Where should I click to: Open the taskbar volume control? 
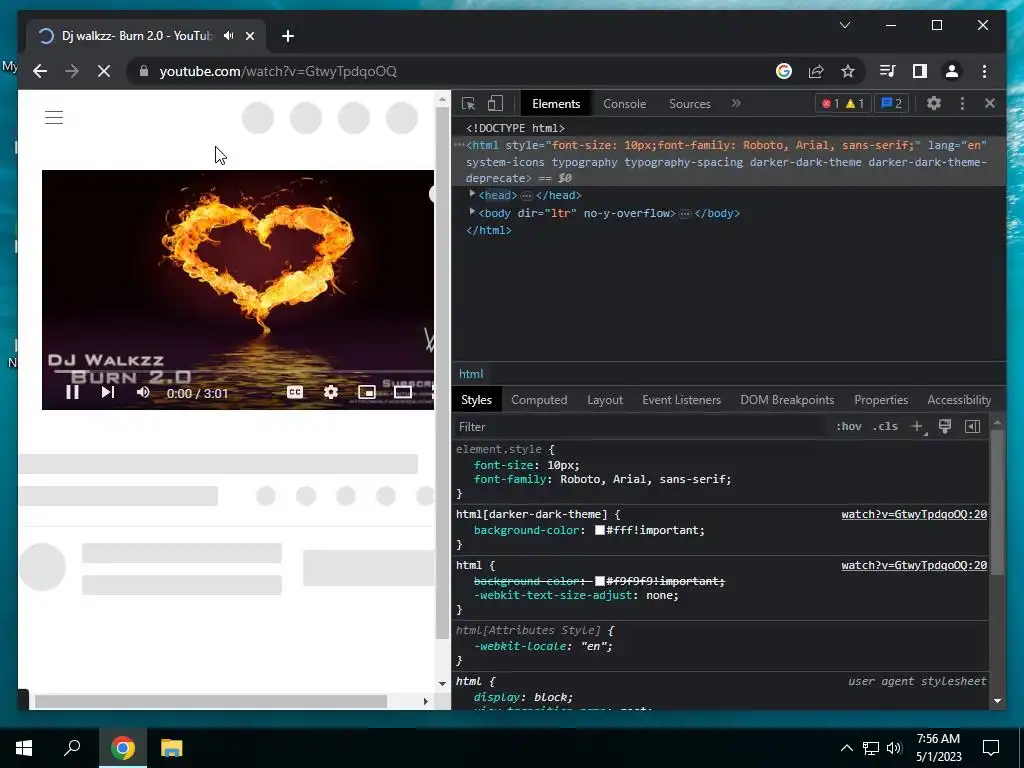click(894, 748)
